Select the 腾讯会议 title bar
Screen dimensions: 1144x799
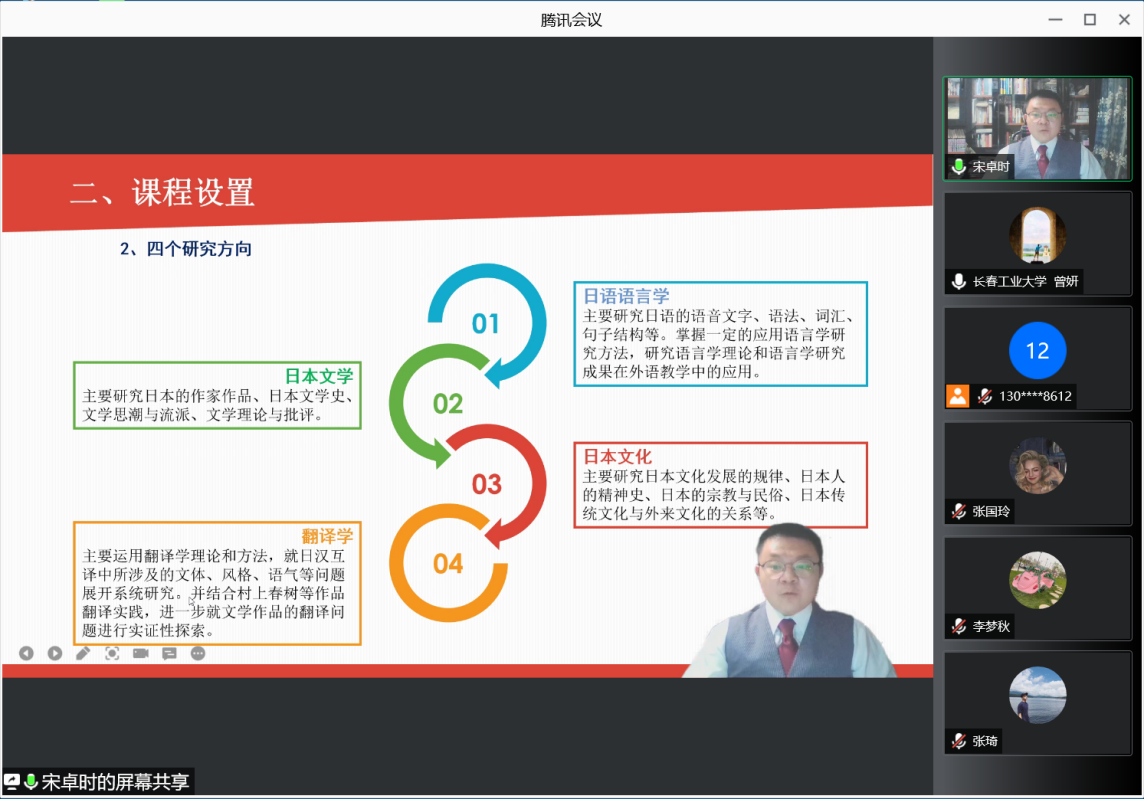click(x=571, y=18)
